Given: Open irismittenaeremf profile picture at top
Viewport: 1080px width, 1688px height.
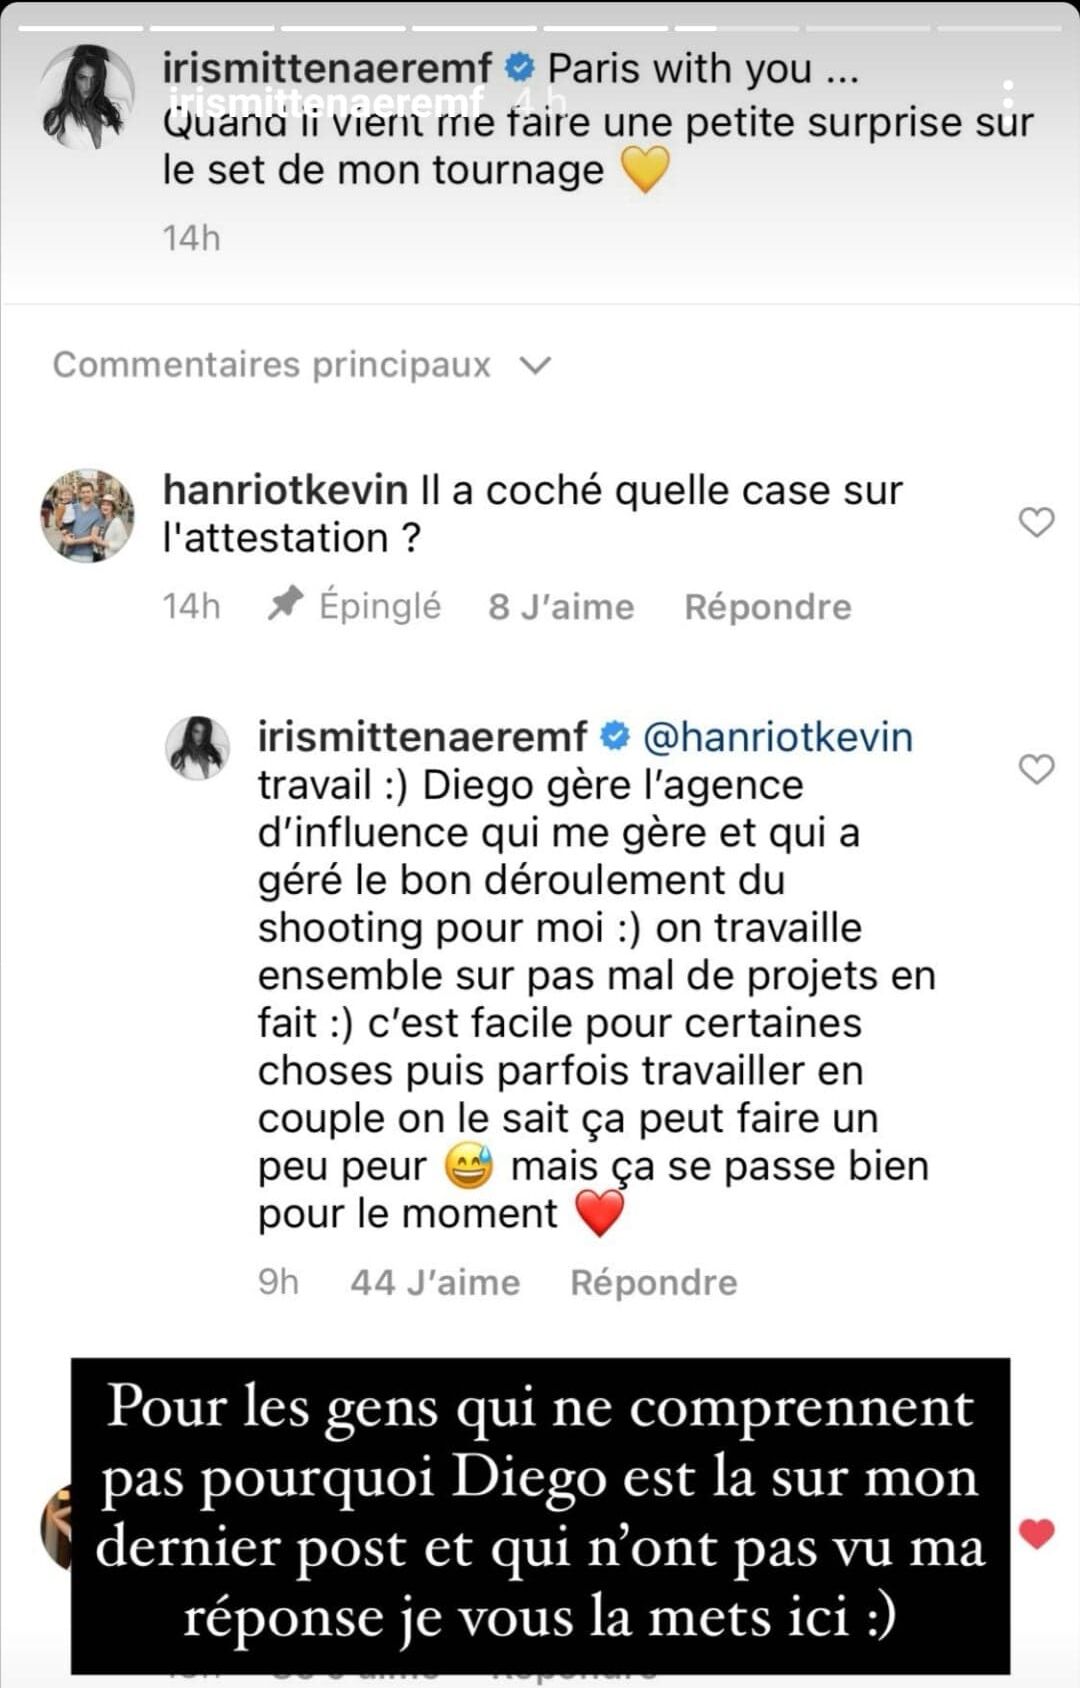Looking at the screenshot, I should click(87, 97).
